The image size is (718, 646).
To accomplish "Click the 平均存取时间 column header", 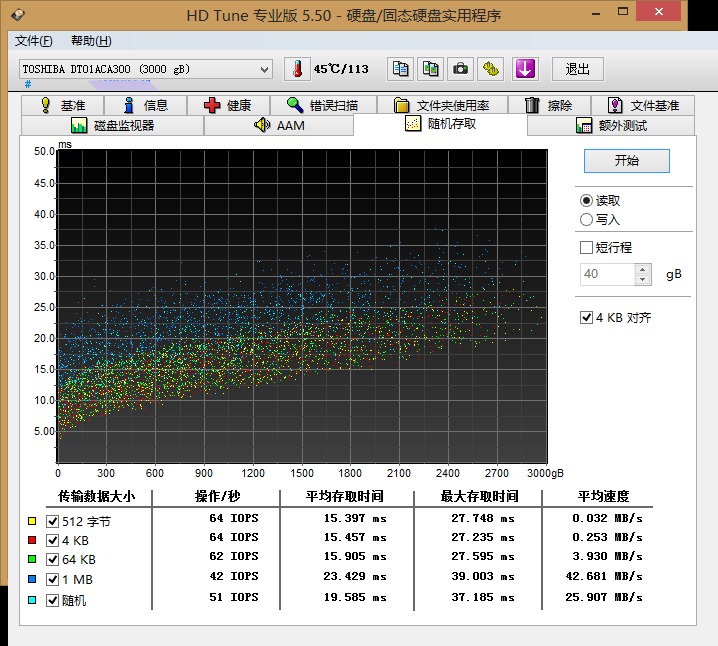I will [x=344, y=496].
